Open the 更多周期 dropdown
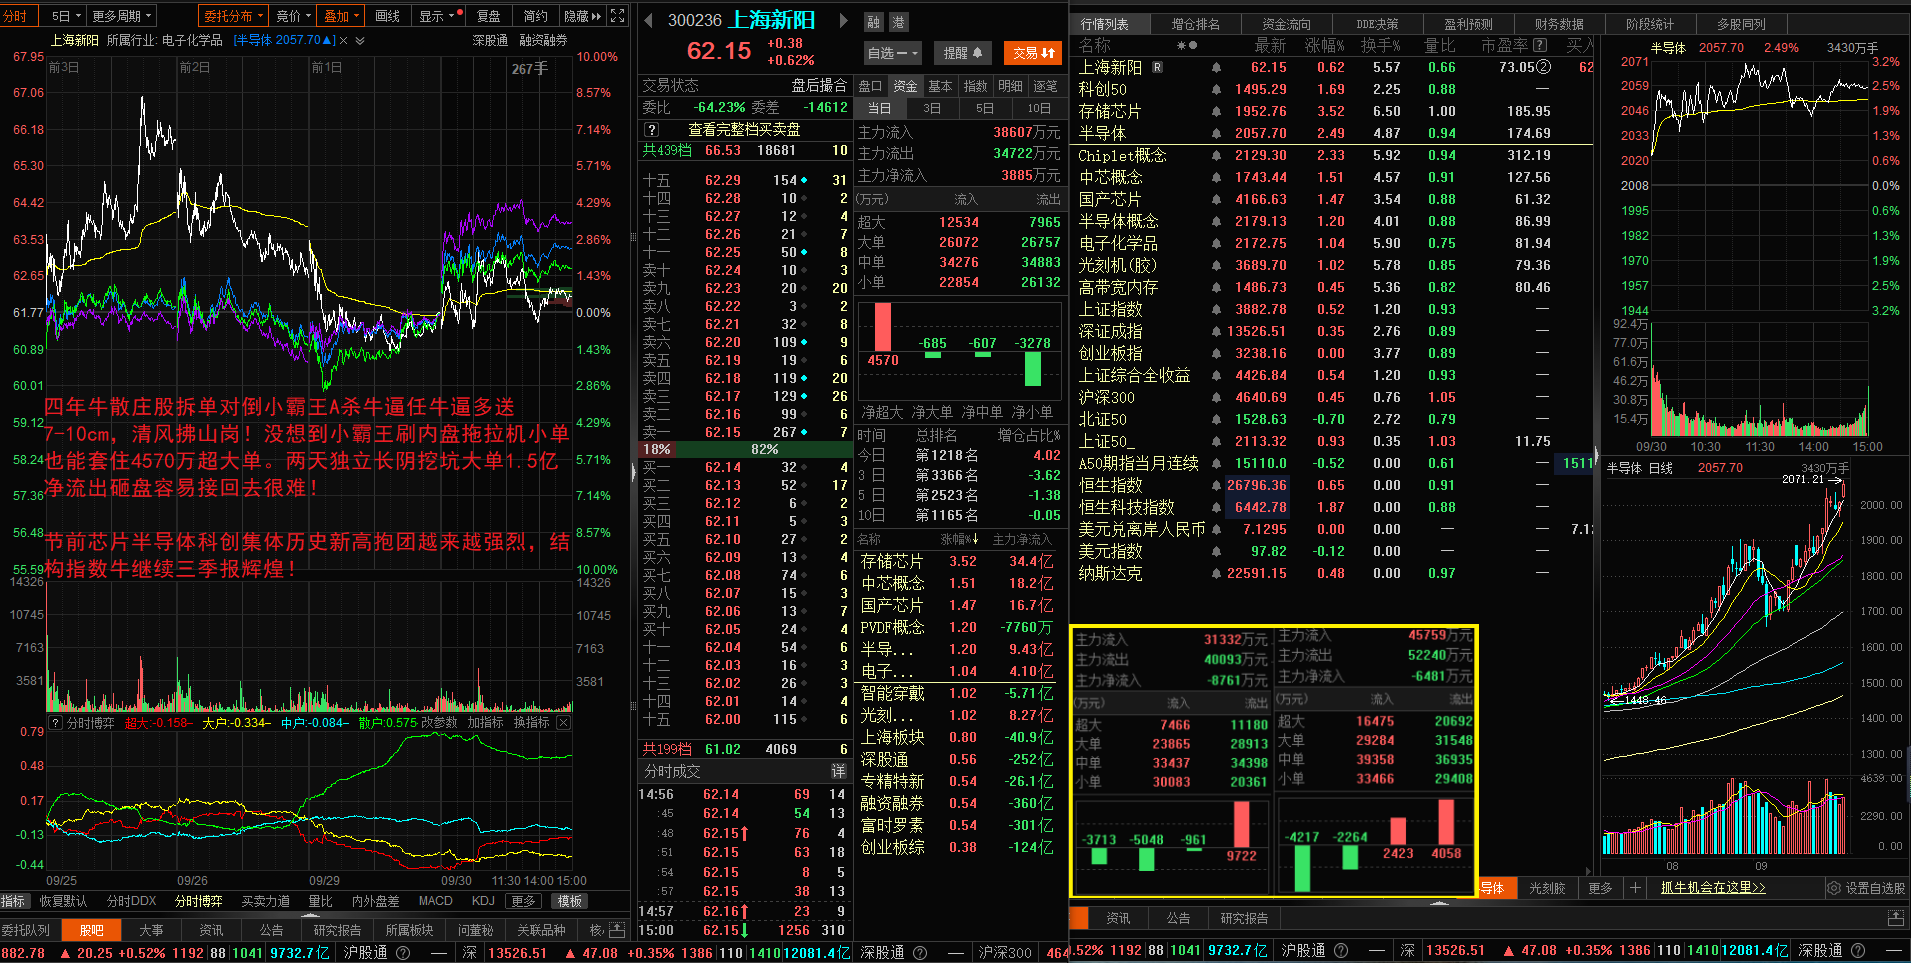The width and height of the screenshot is (1911, 963). click(121, 16)
